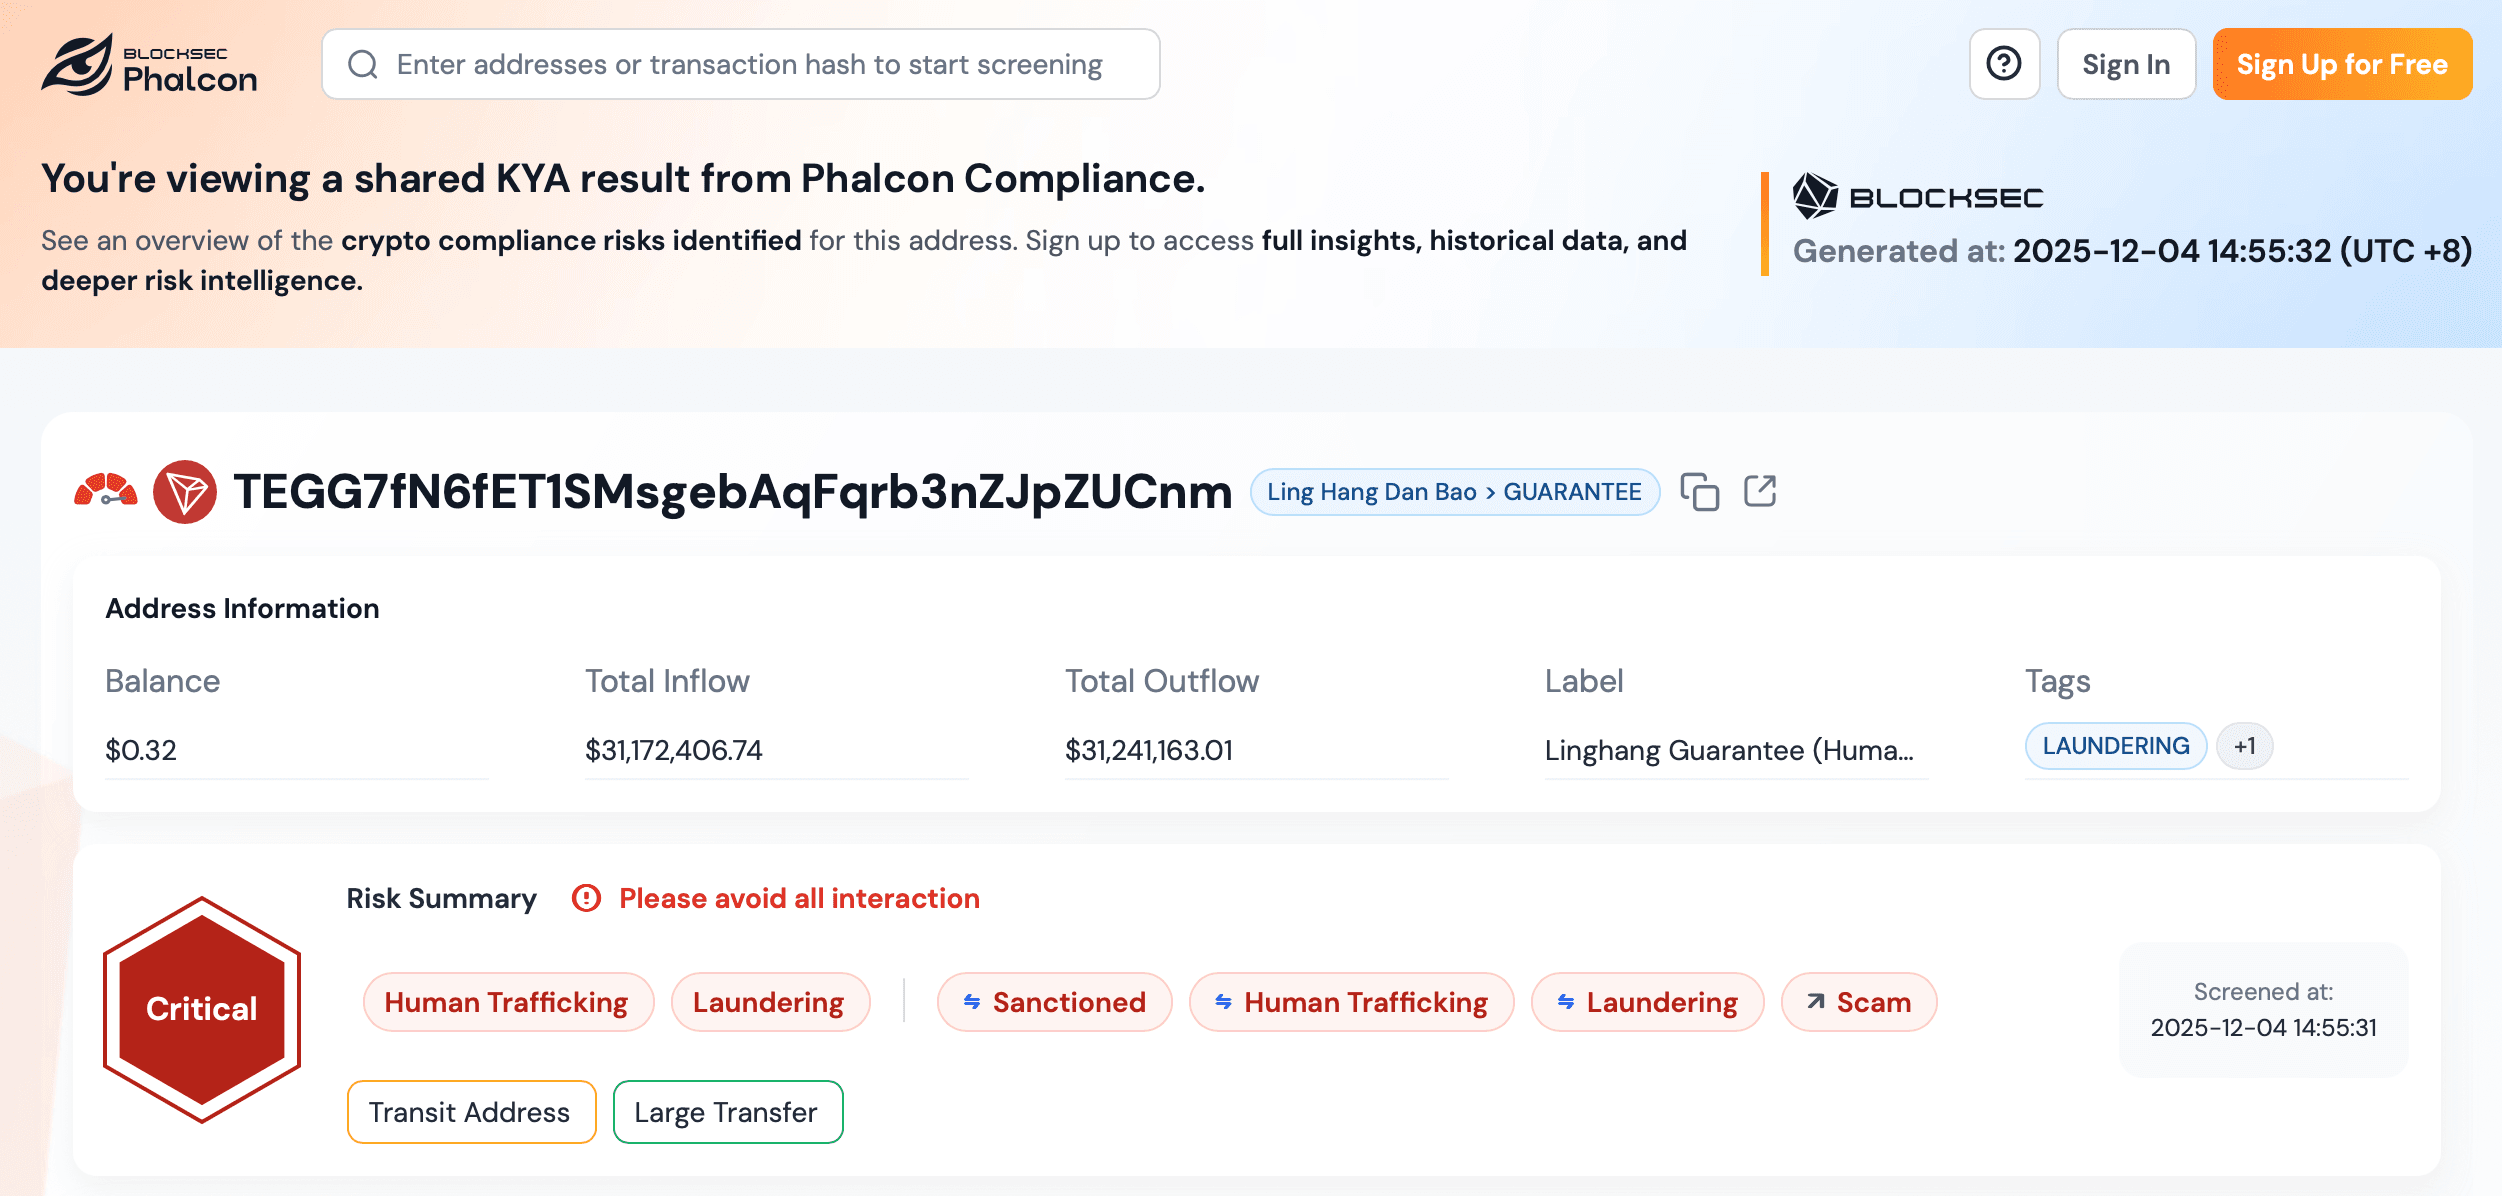Expand the truncated Linghang Guarantee label
2502x1196 pixels.
point(1731,751)
